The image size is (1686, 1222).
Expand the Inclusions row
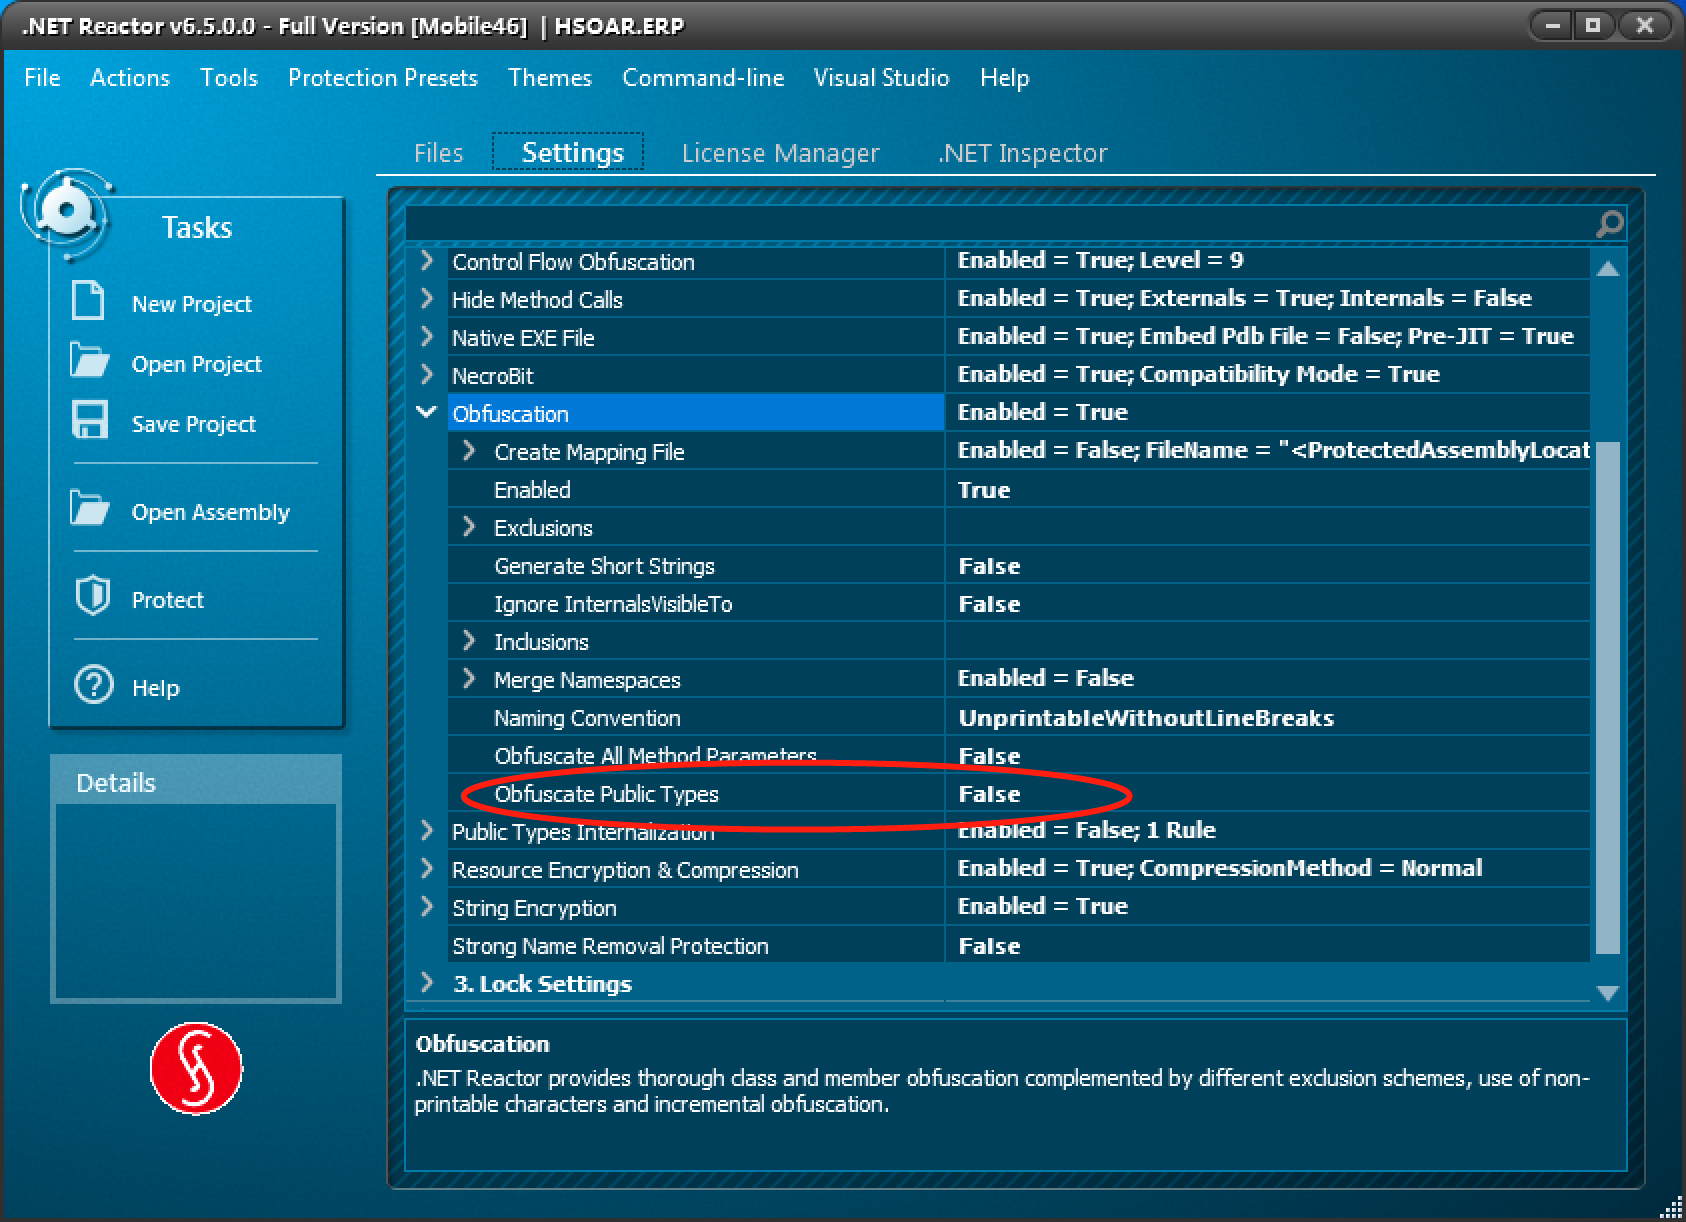click(469, 641)
